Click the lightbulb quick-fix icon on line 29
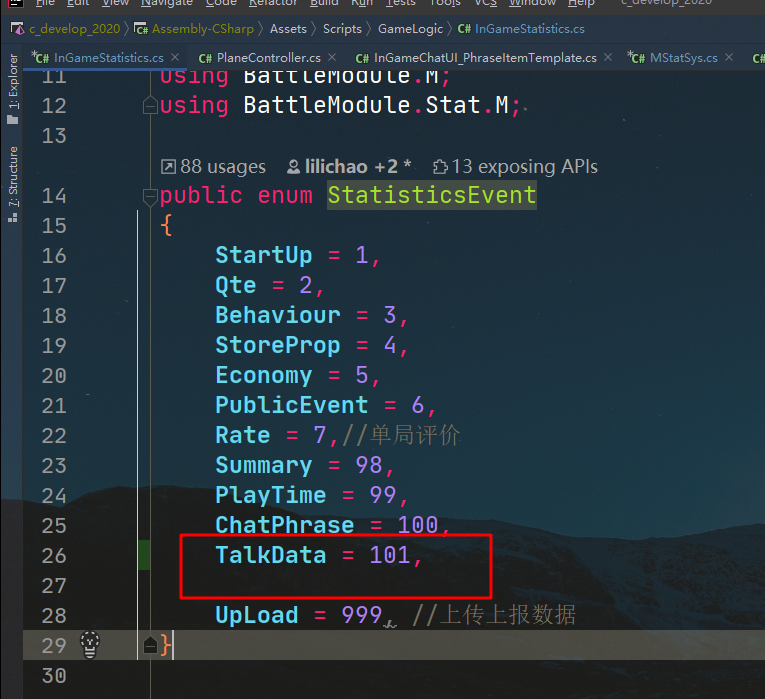This screenshot has height=699, width=765. click(89, 643)
